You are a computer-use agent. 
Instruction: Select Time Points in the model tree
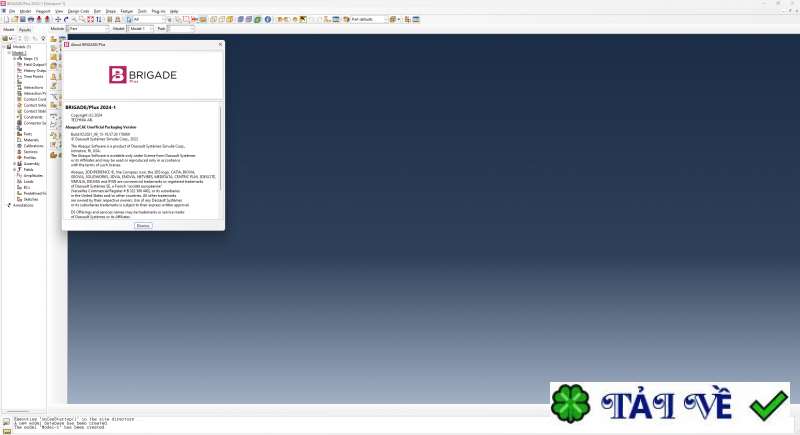(33, 76)
